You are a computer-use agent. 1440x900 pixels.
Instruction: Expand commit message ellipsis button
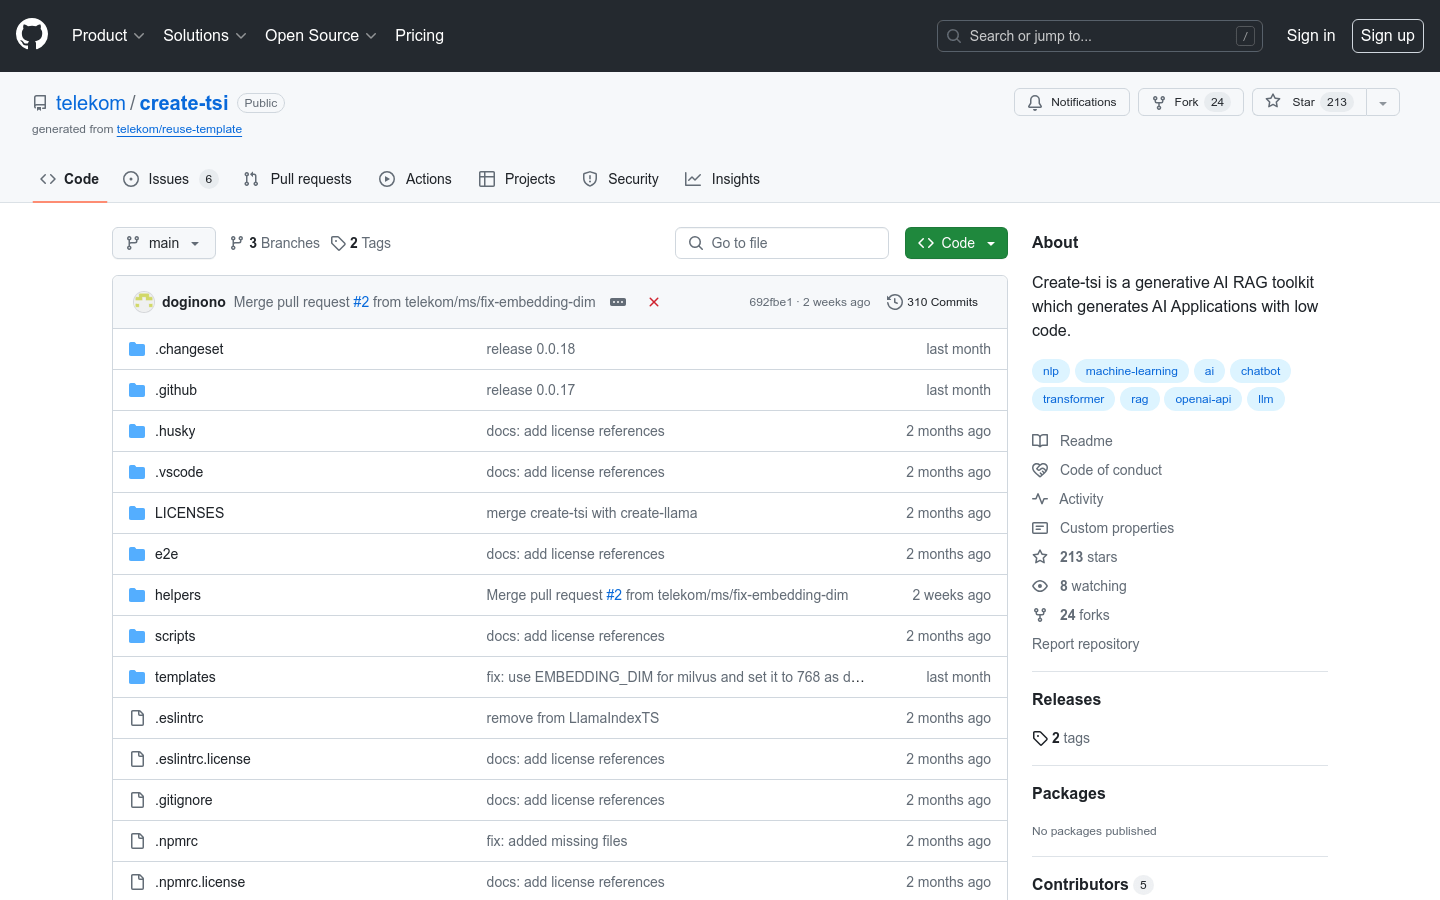pyautogui.click(x=618, y=302)
